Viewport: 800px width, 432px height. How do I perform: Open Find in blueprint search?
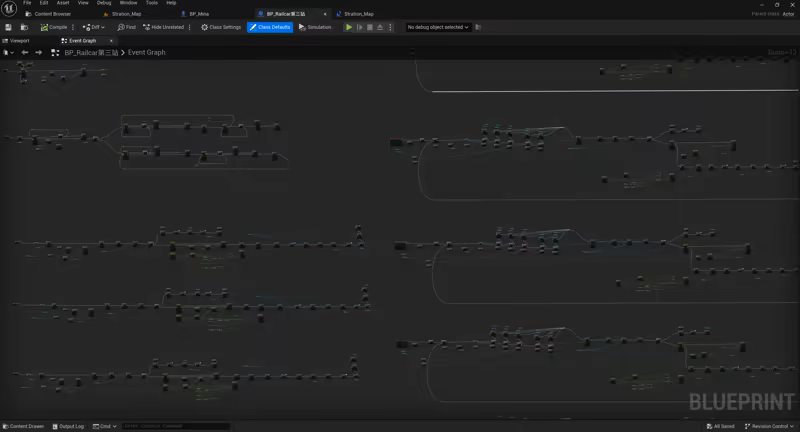(x=127, y=27)
